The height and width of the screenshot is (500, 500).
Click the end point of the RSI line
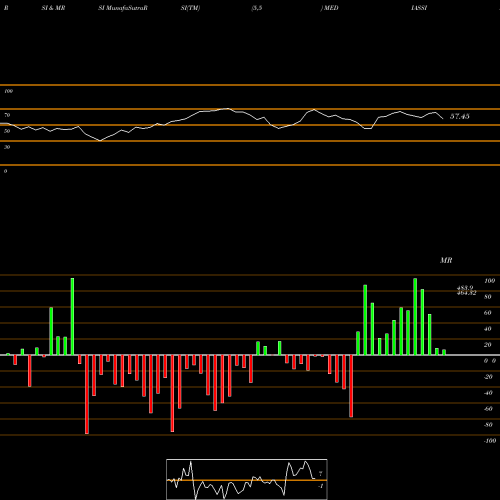(443, 119)
